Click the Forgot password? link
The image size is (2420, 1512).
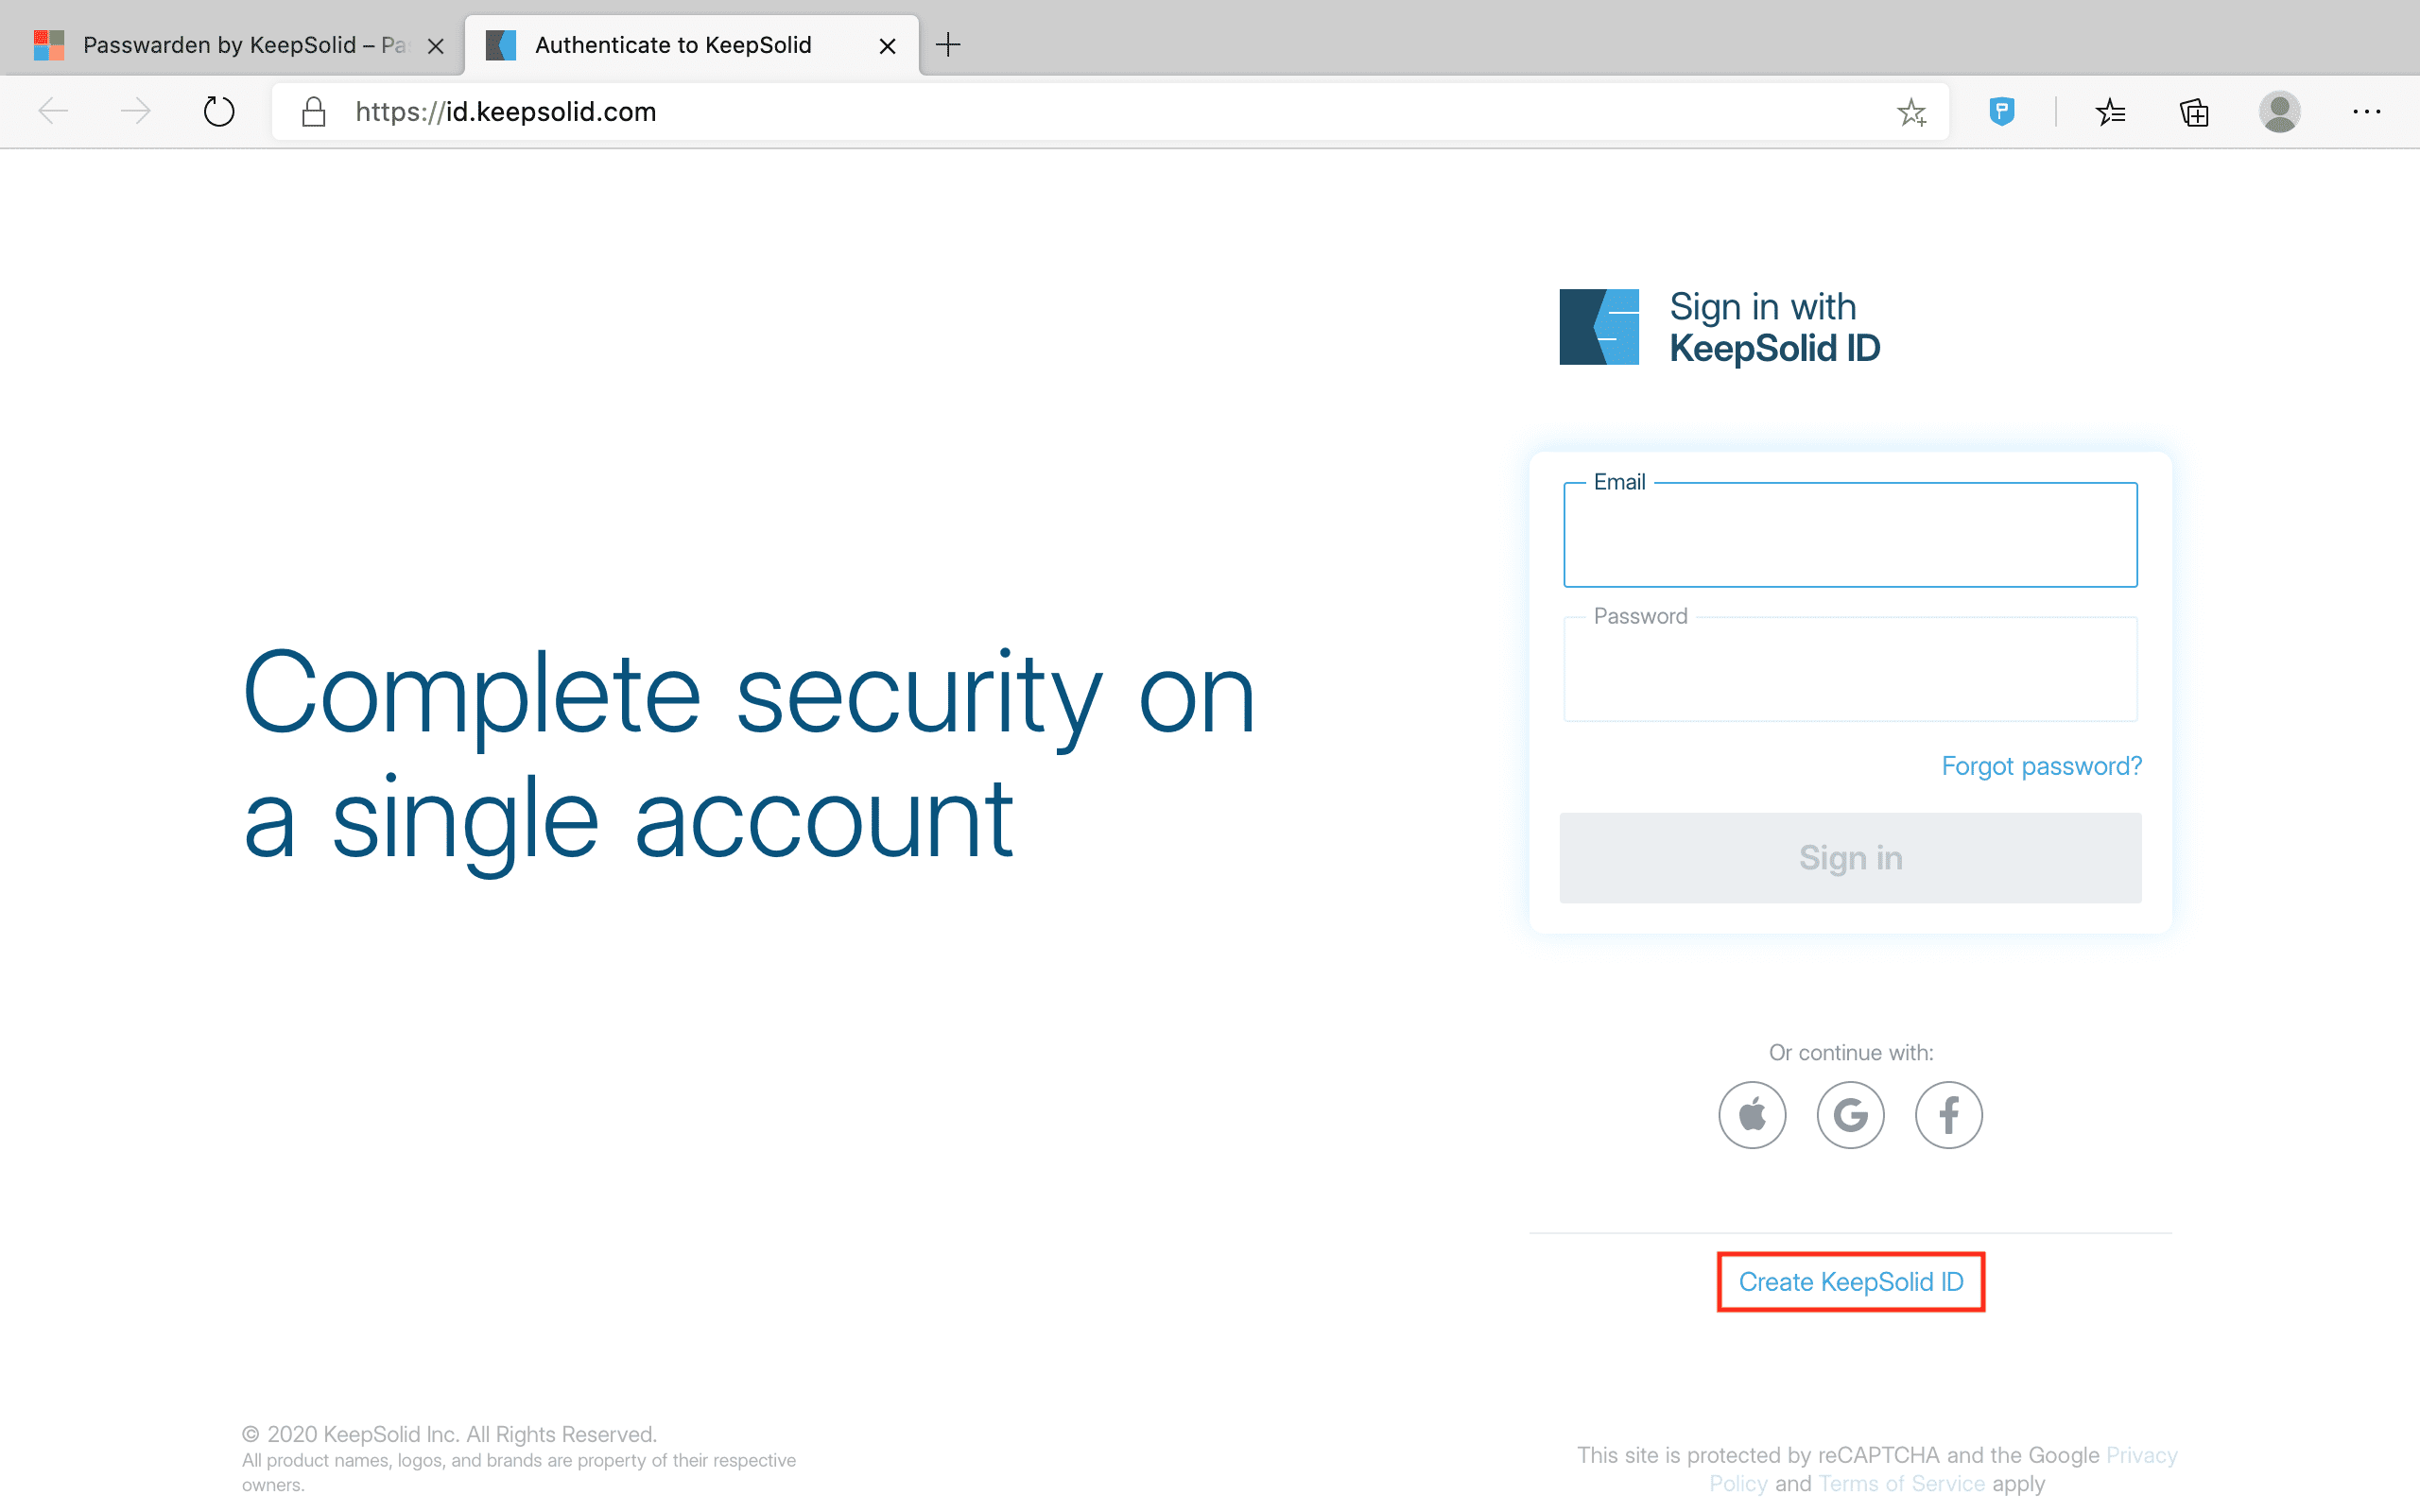pos(2041,766)
